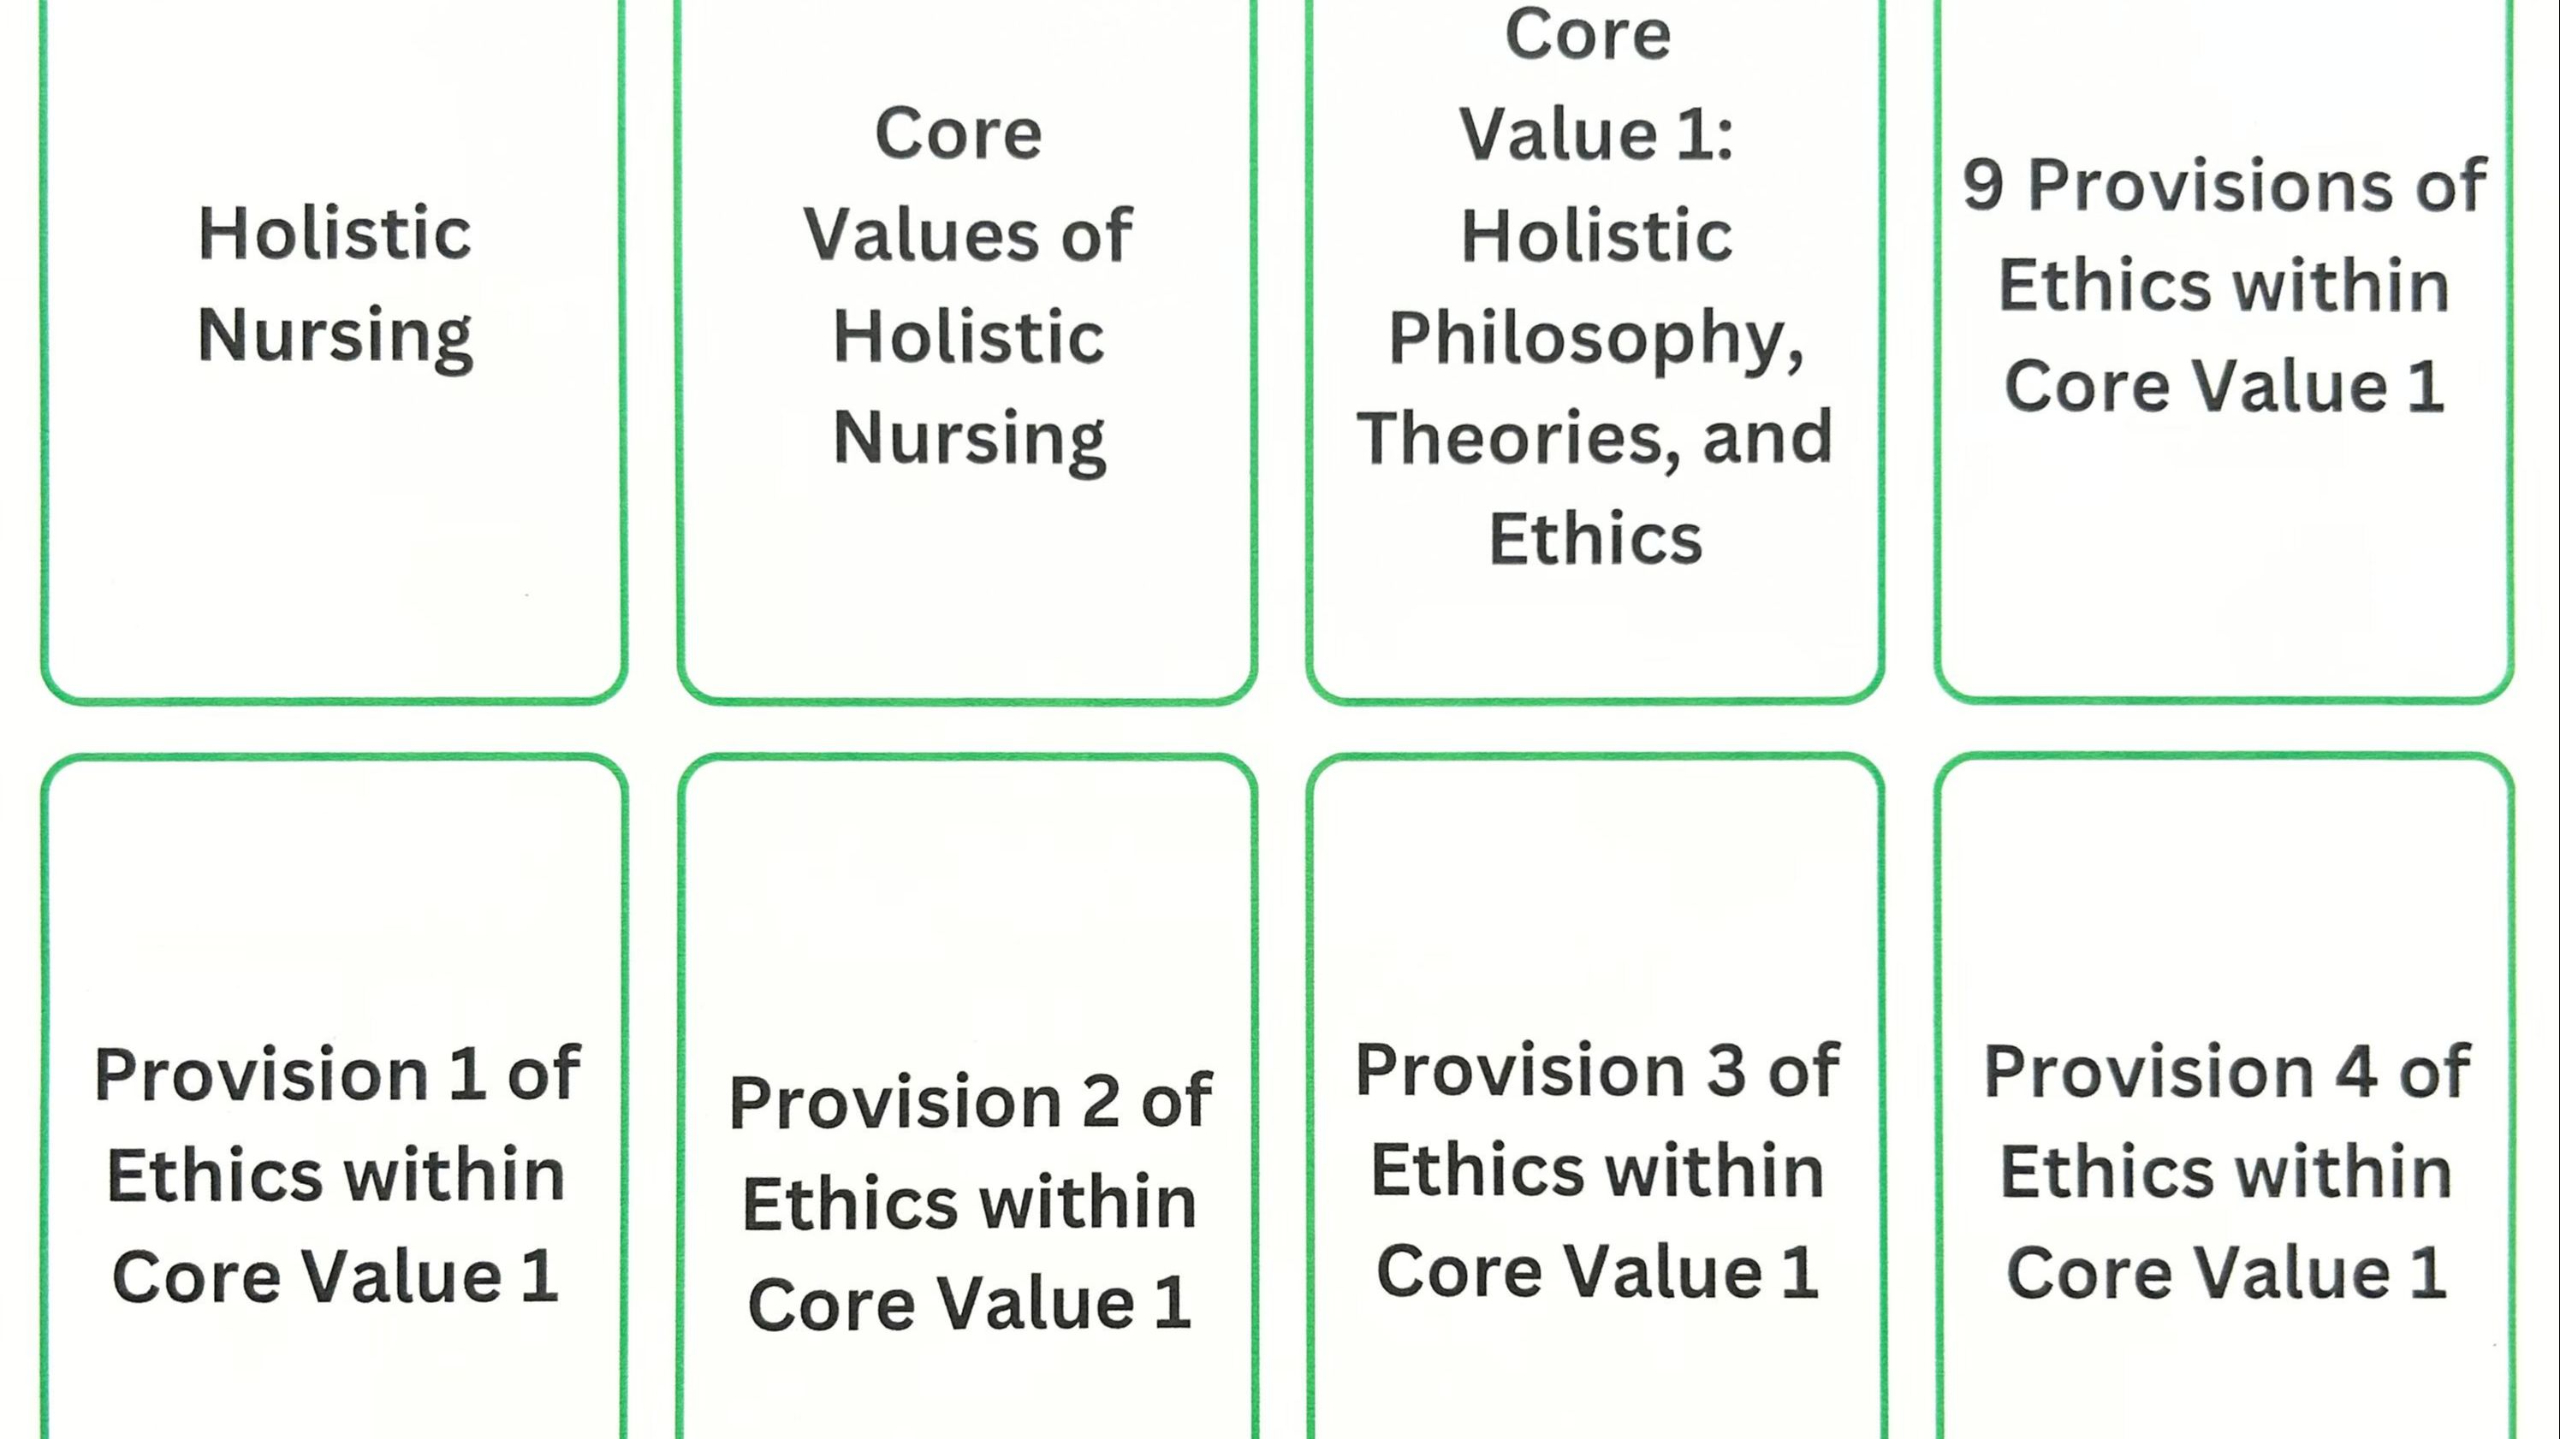Click 'Provision 2 of' text line
The image size is (2560, 1439).
(x=970, y=1102)
